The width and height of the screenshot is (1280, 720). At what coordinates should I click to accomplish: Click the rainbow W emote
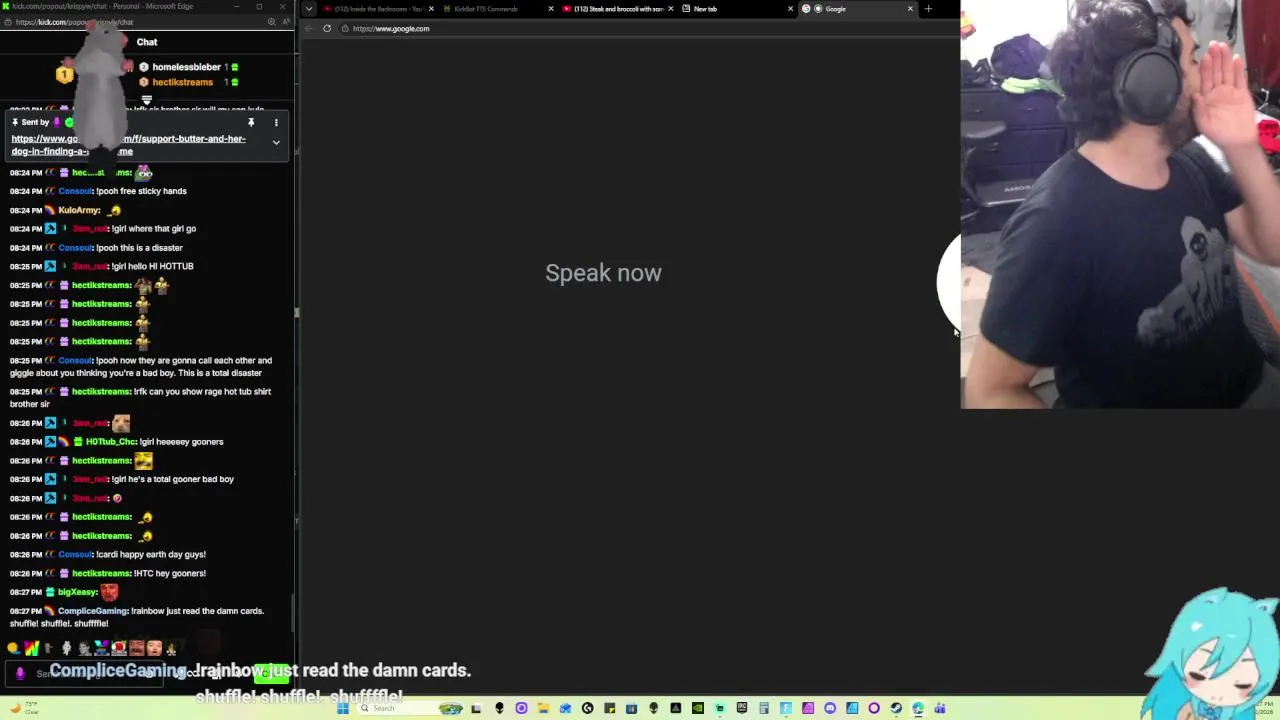(32, 648)
